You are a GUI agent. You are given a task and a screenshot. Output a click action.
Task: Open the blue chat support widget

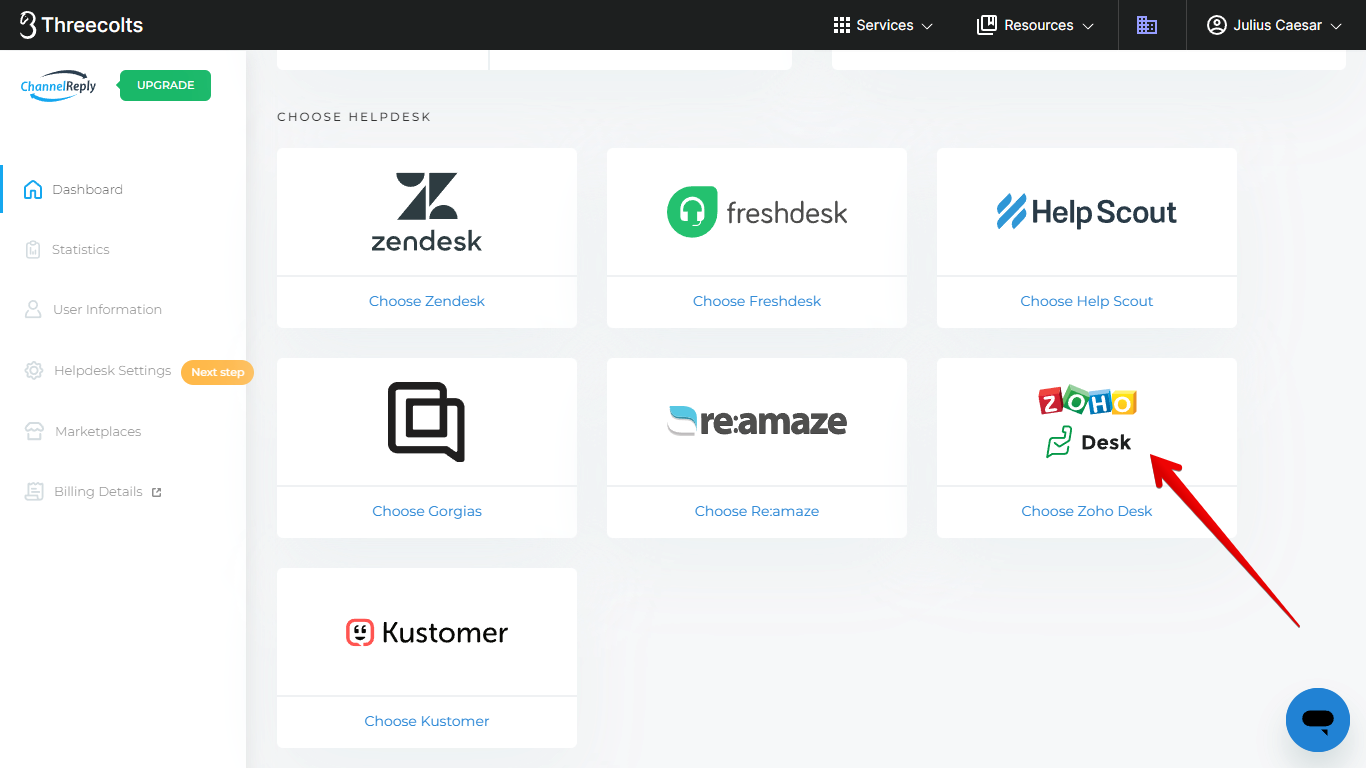pyautogui.click(x=1318, y=720)
